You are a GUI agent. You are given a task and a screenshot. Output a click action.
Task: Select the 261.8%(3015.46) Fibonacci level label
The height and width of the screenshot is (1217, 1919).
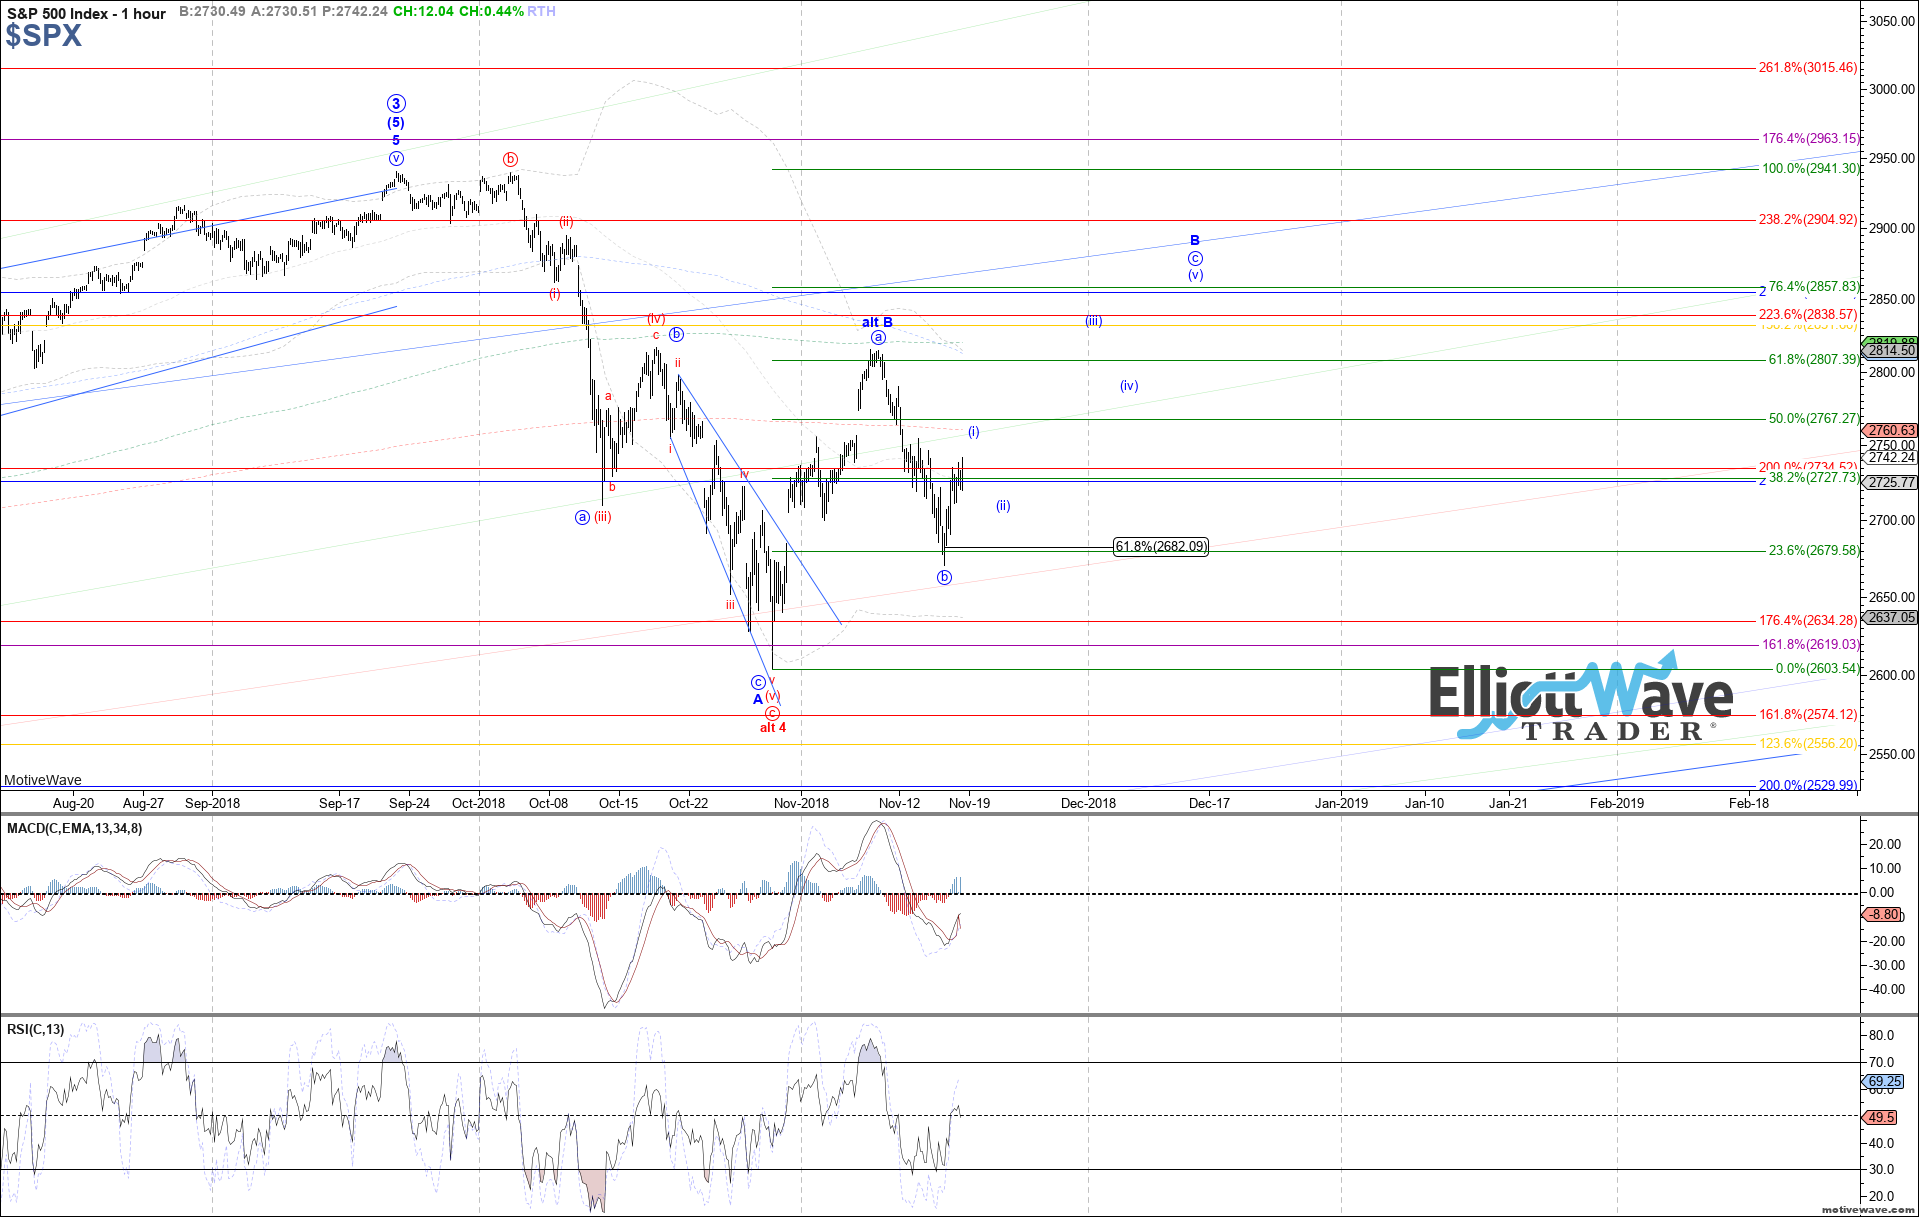point(1807,68)
